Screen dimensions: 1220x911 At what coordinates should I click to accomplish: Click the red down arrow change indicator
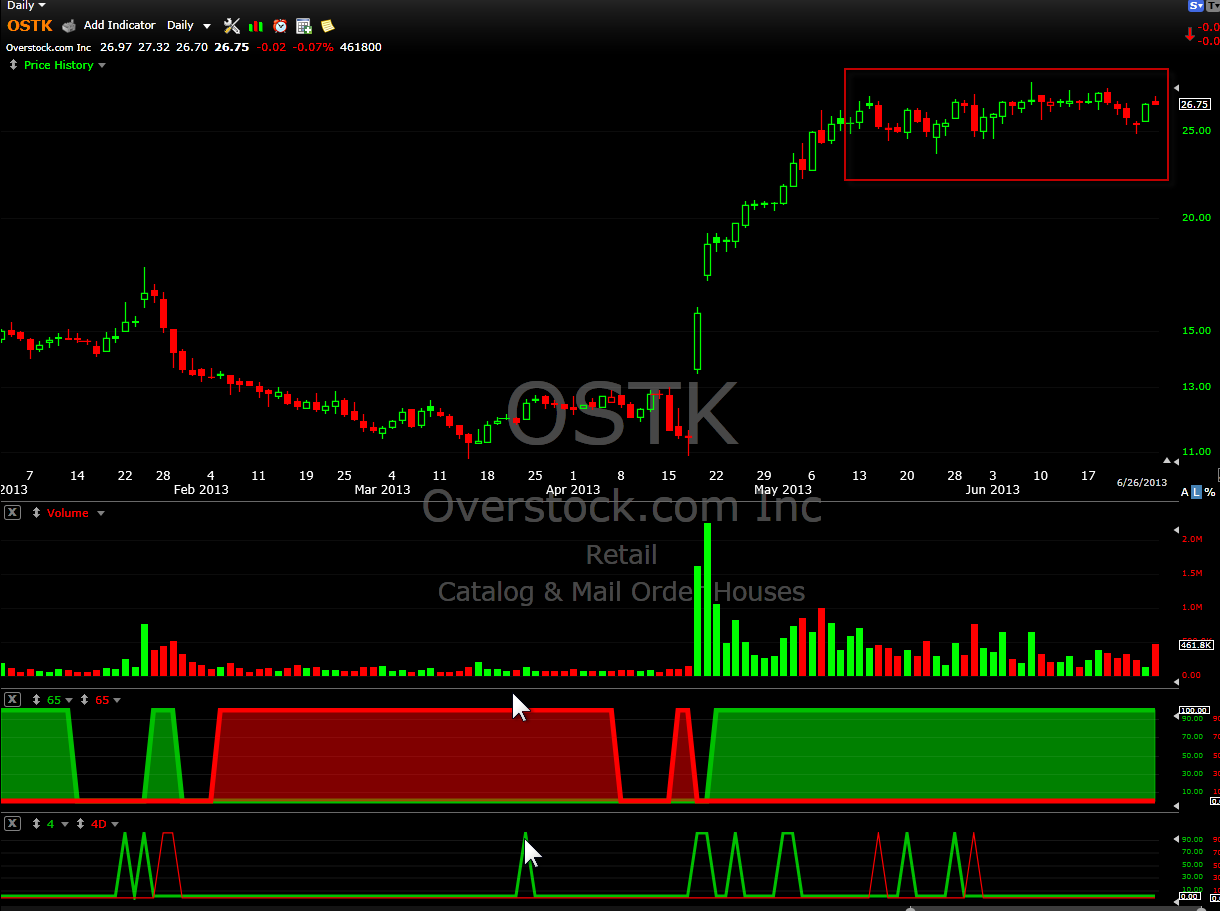[x=1189, y=34]
